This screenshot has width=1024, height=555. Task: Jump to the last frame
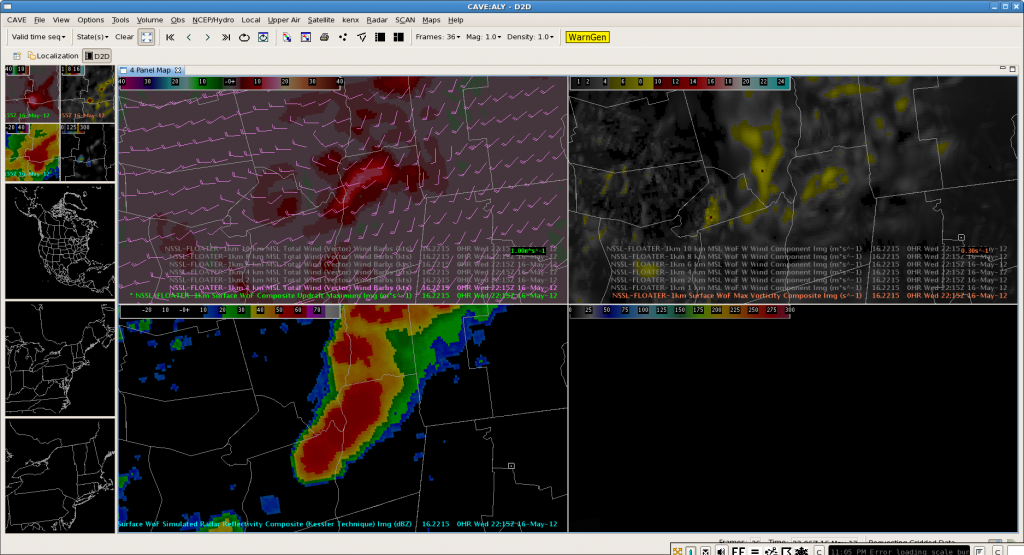tap(226, 37)
